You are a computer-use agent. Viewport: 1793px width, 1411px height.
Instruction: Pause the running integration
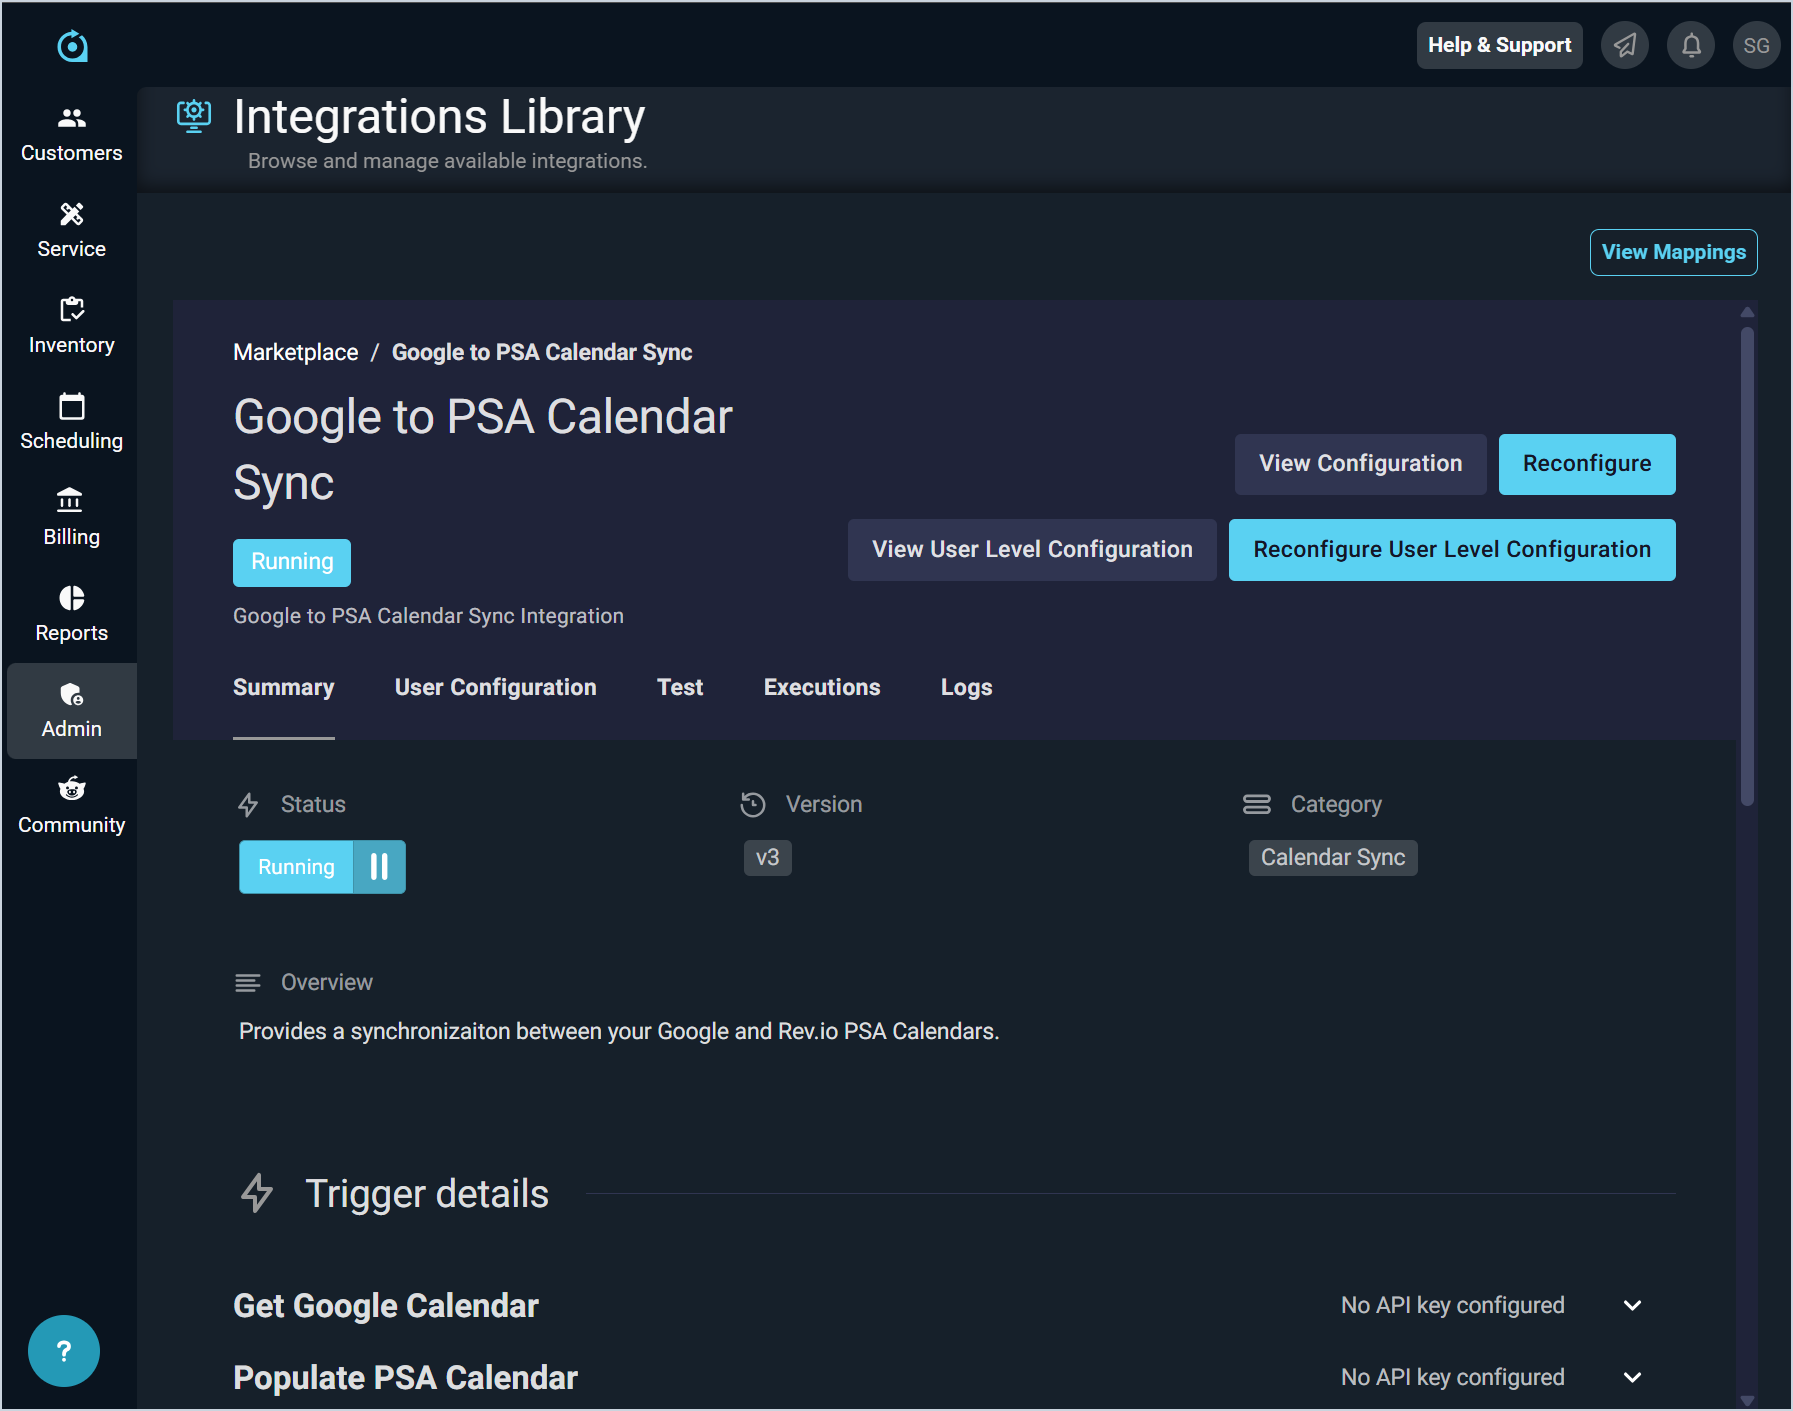(379, 867)
